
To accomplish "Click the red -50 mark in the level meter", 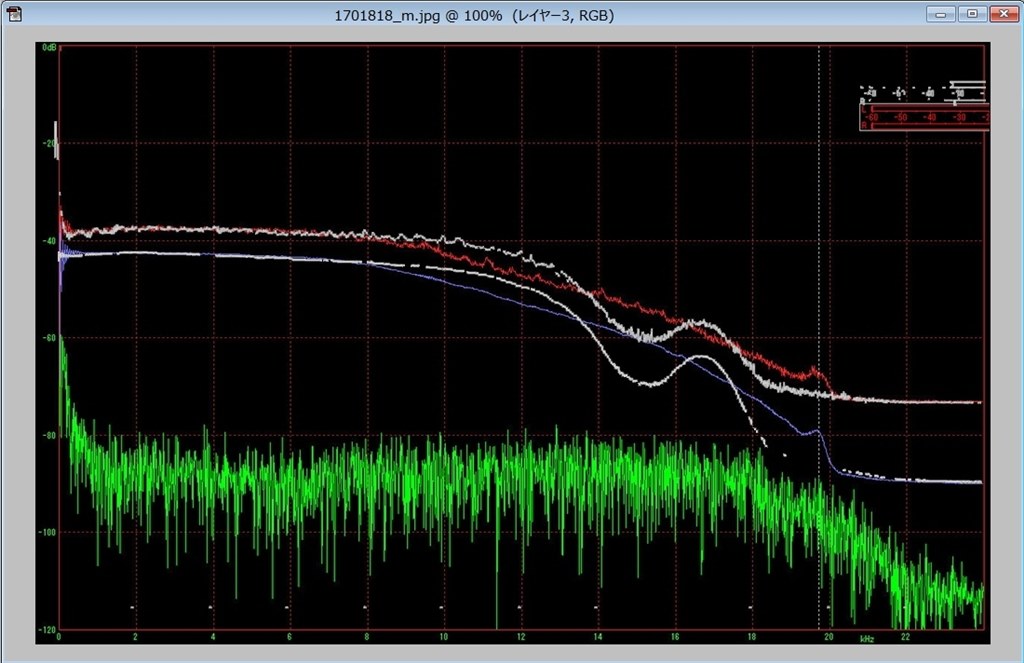I will pos(901,118).
